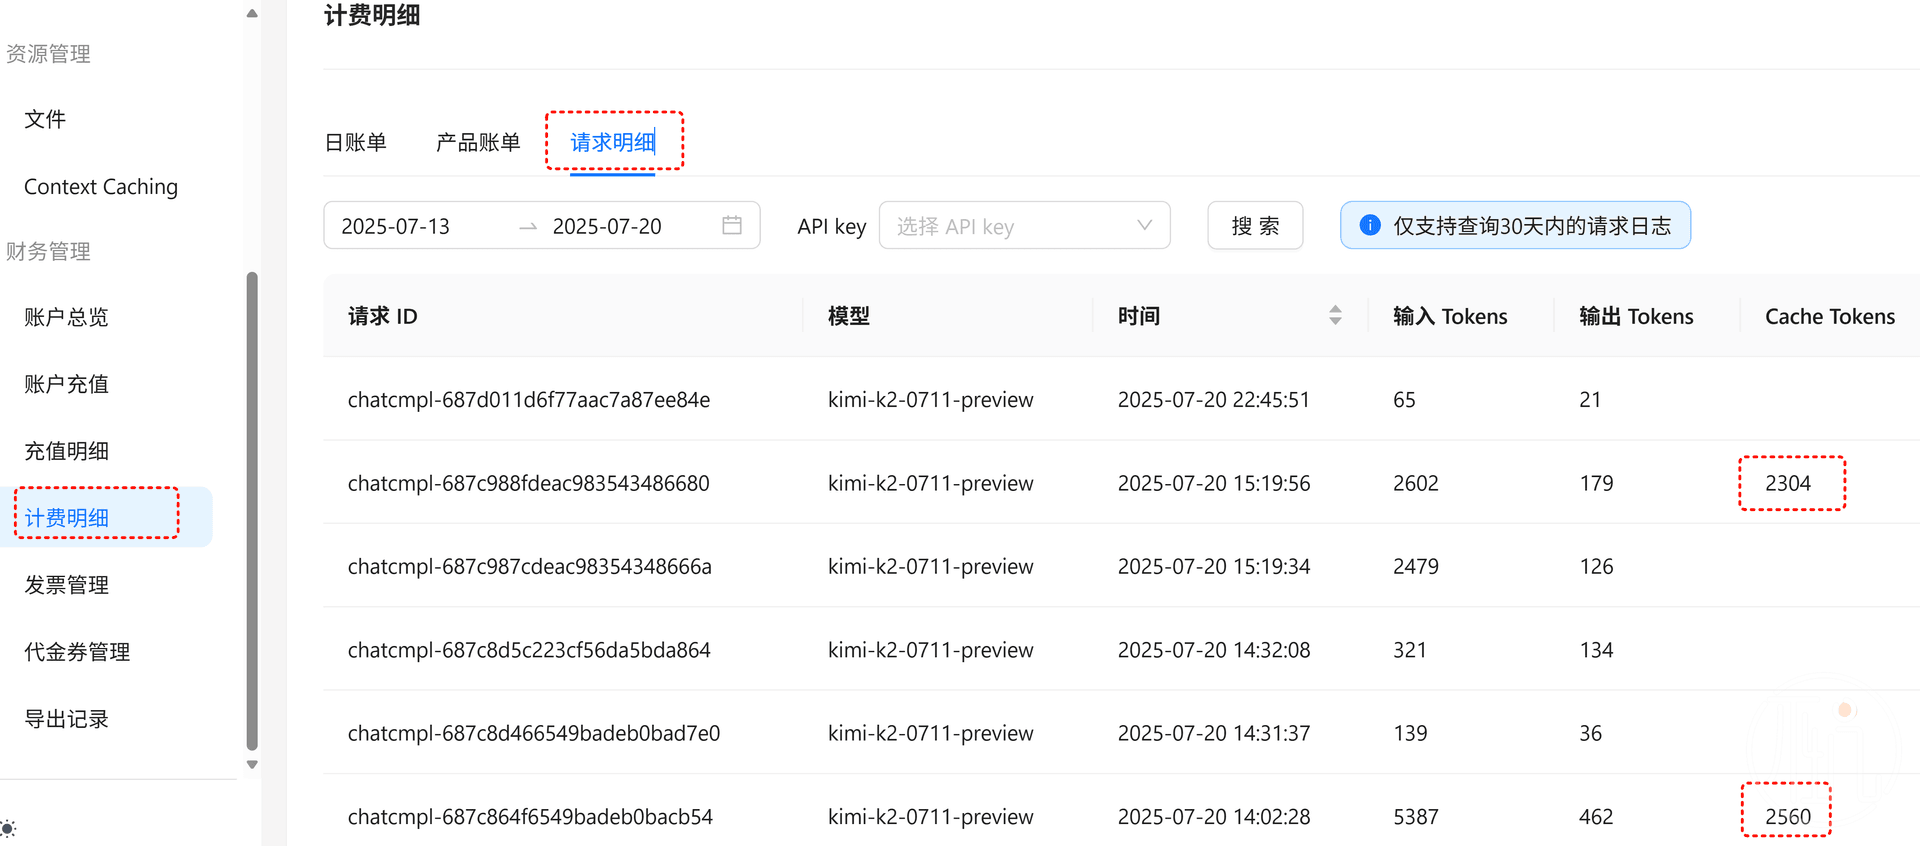Open 代金券管理 in the sidebar

77,652
